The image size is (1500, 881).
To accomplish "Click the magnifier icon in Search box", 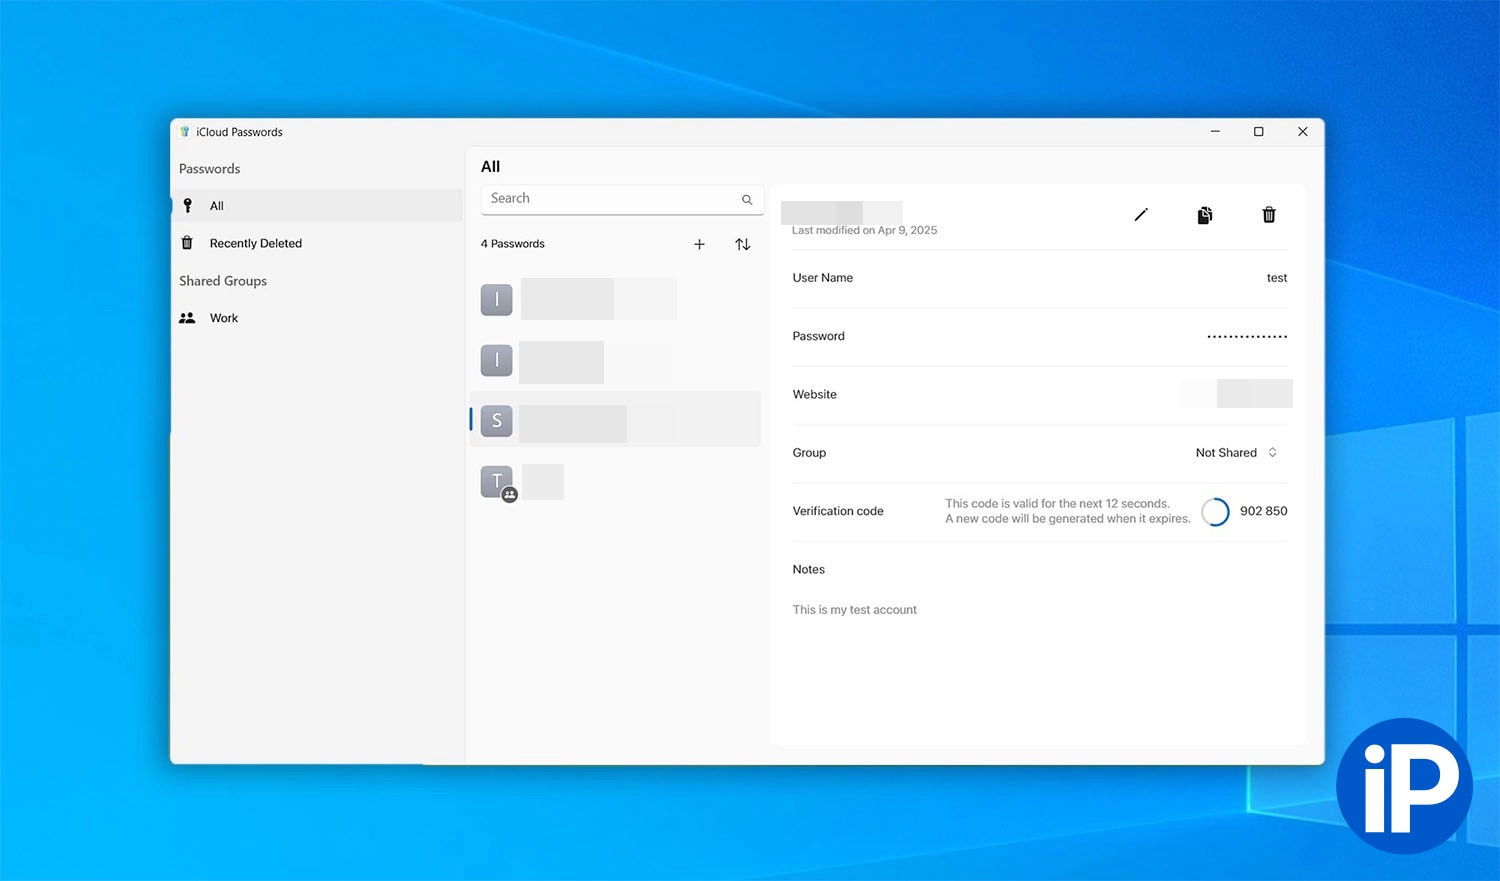I will pos(747,200).
